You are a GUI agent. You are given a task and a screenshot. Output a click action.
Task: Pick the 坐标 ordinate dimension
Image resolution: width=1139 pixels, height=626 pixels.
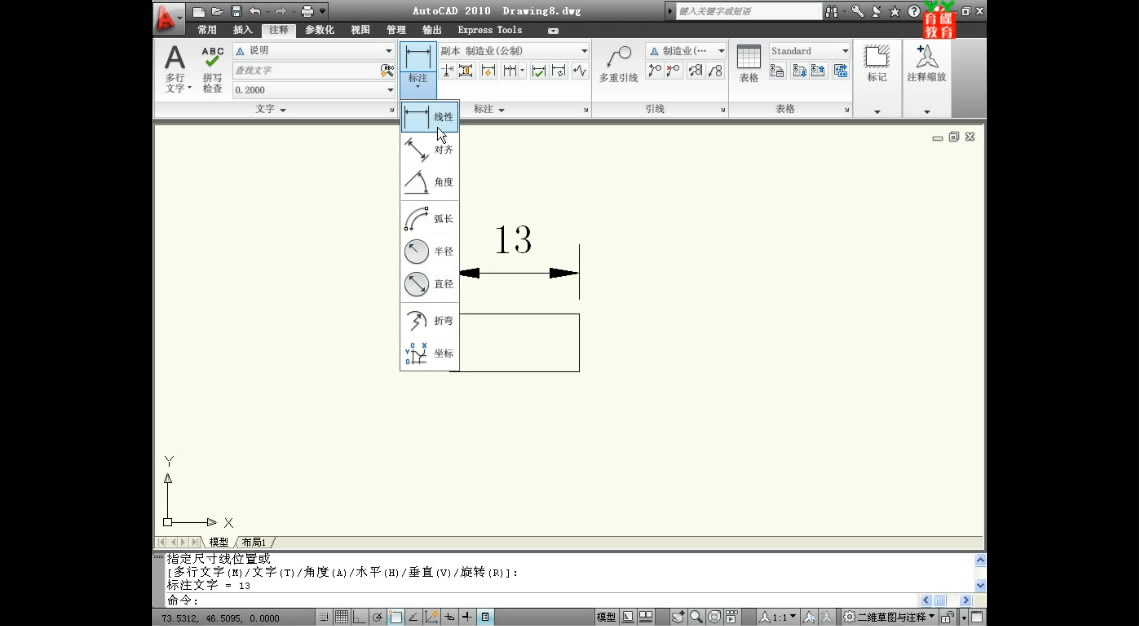pyautogui.click(x=429, y=354)
